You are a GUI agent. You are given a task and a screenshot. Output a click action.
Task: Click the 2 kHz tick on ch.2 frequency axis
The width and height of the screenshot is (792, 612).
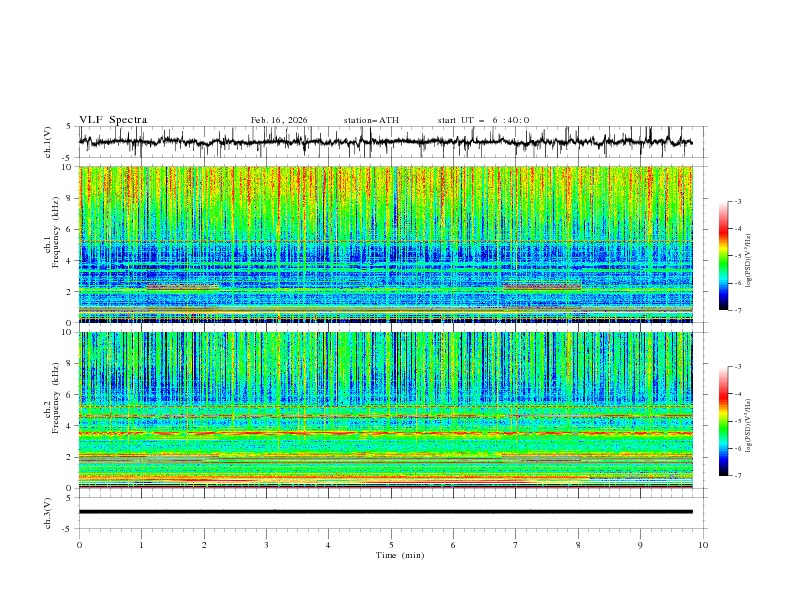tap(70, 457)
